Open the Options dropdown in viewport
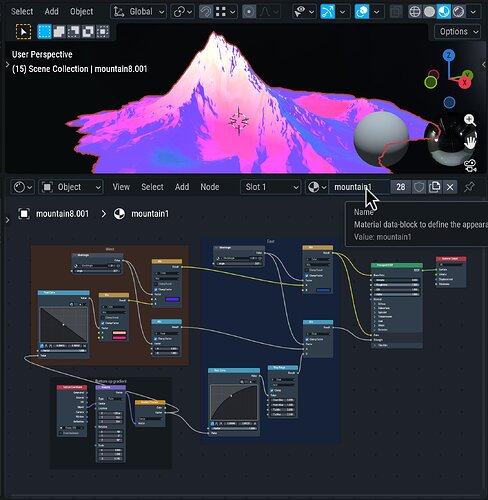Image resolution: width=488 pixels, height=500 pixels. pyautogui.click(x=458, y=32)
